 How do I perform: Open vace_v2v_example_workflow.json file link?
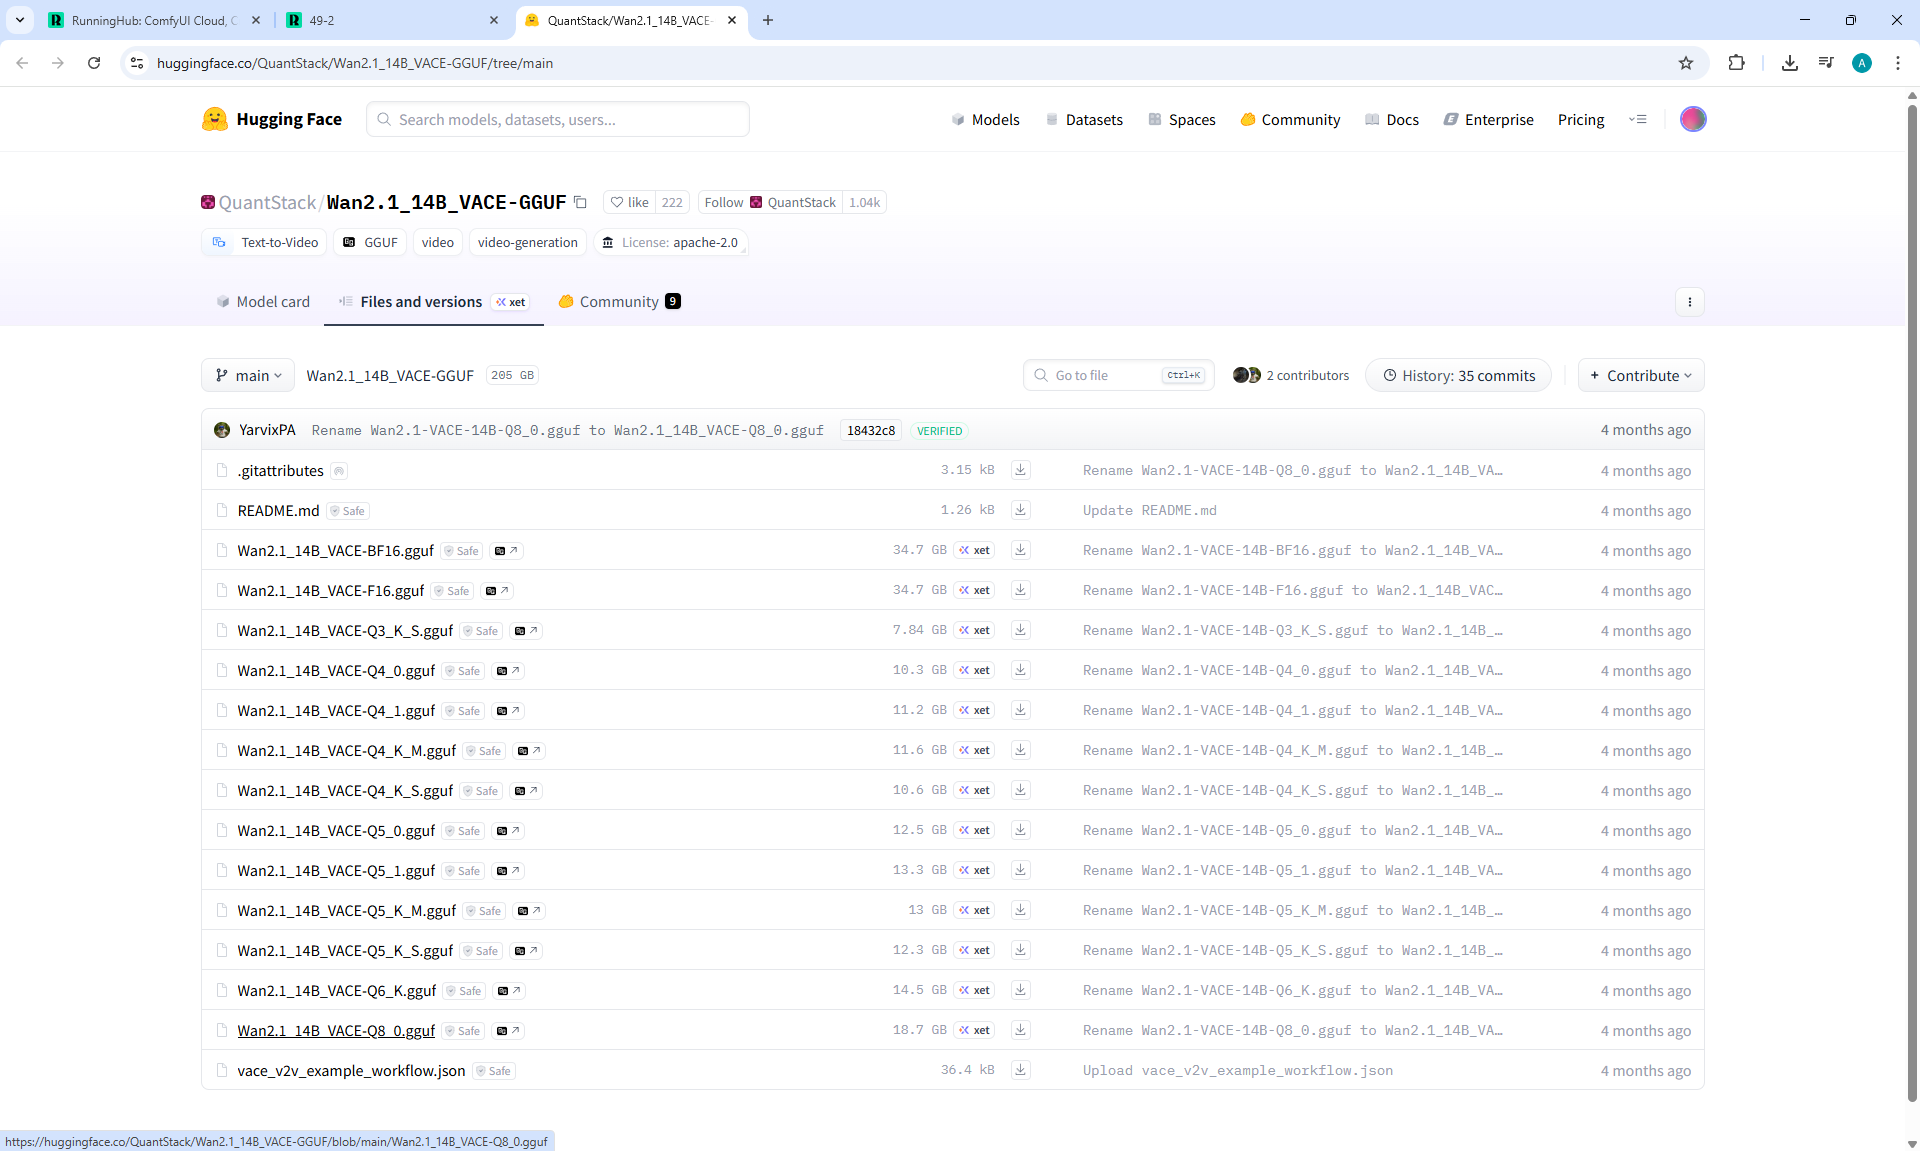click(x=351, y=1071)
